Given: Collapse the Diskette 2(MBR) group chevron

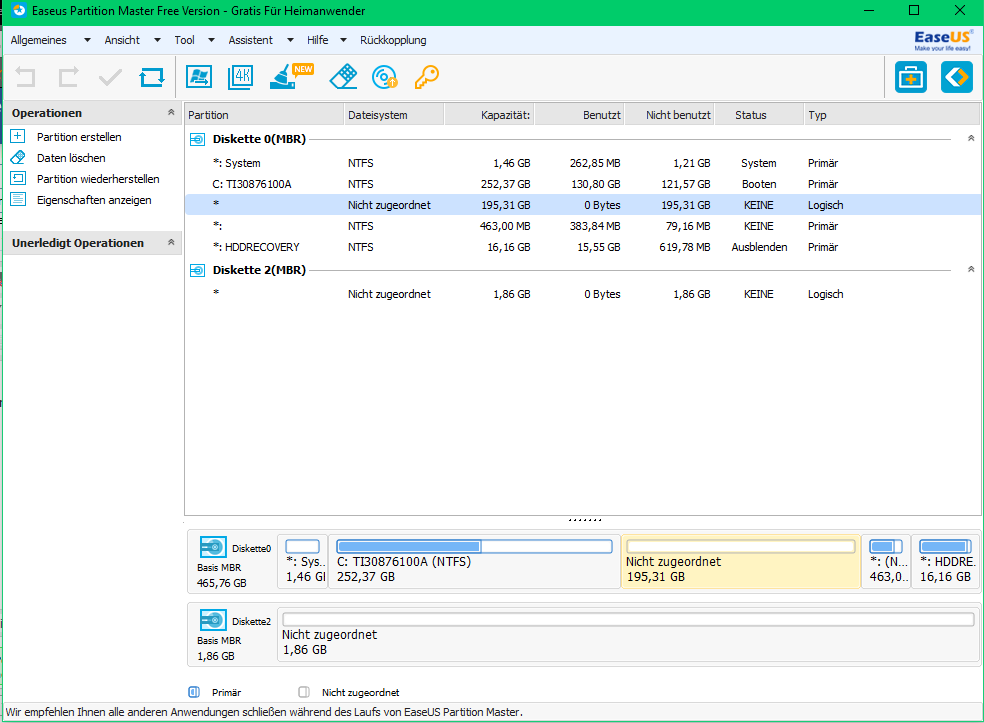Looking at the screenshot, I should (x=971, y=269).
